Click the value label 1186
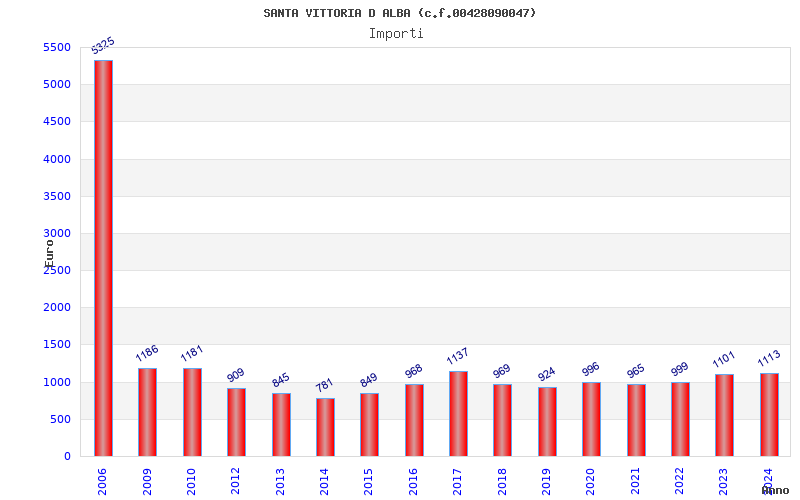Viewport: 800px width, 500px height. point(147,353)
